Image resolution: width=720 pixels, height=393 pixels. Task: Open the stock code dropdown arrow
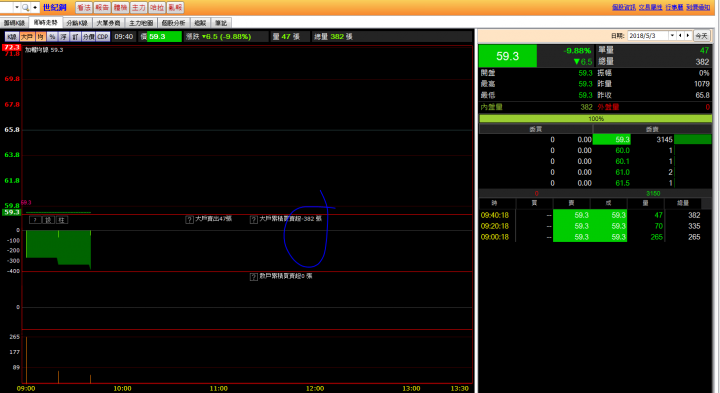pyautogui.click(x=17, y=7)
